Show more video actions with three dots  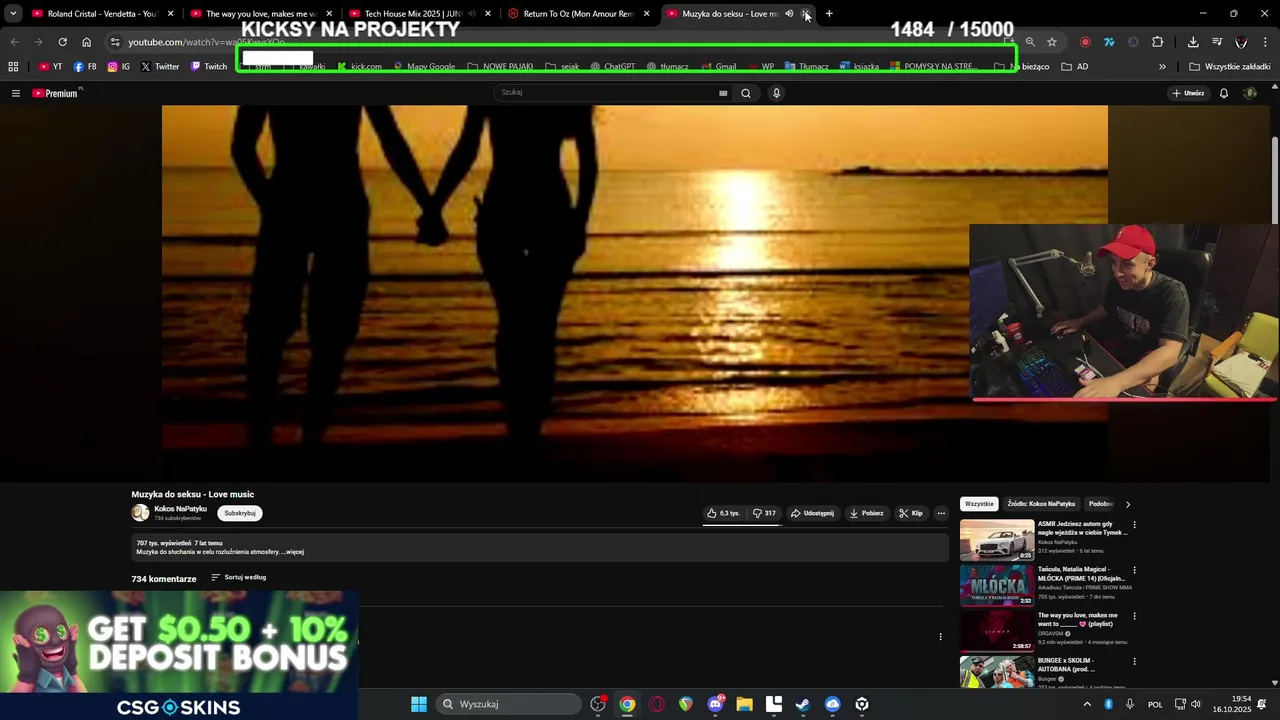(x=941, y=513)
